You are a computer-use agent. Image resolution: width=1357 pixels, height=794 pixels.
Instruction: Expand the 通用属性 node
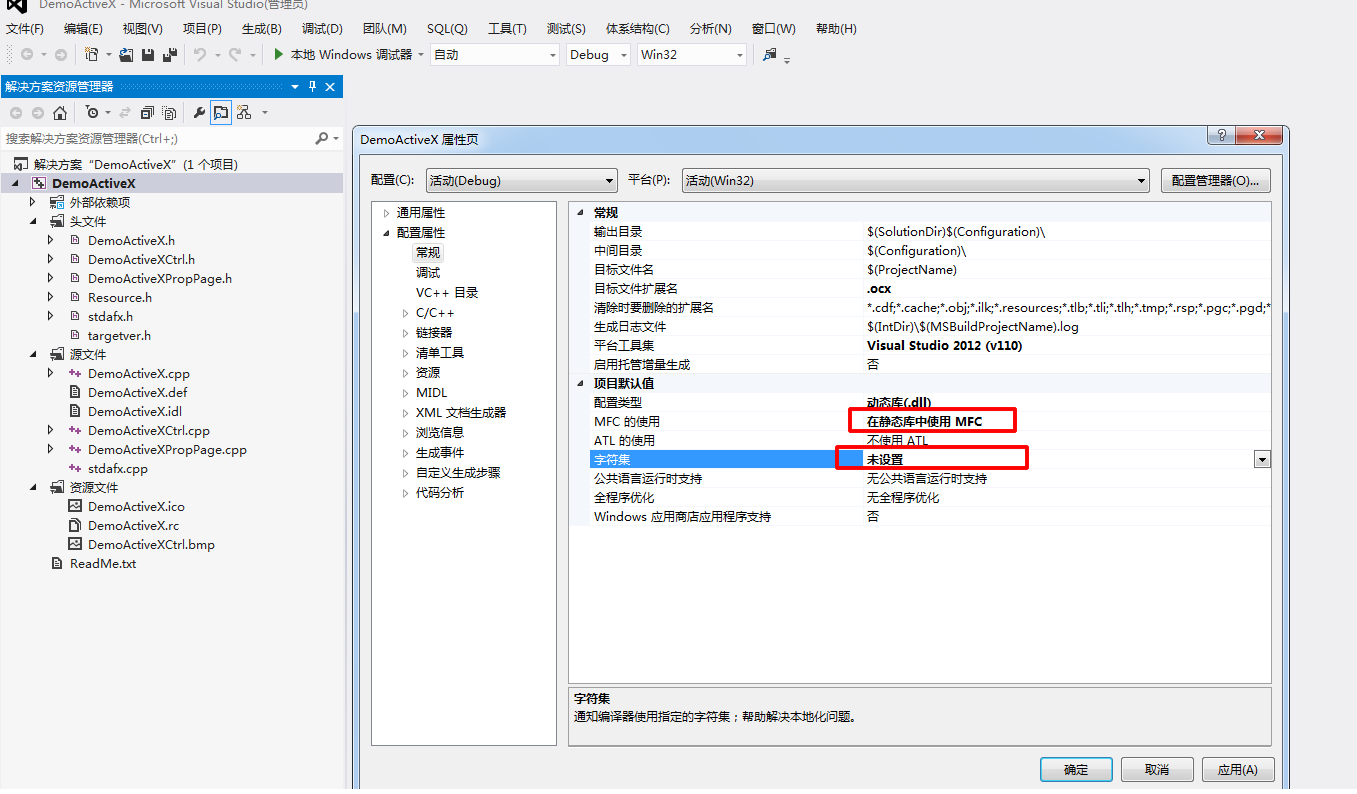pos(386,213)
